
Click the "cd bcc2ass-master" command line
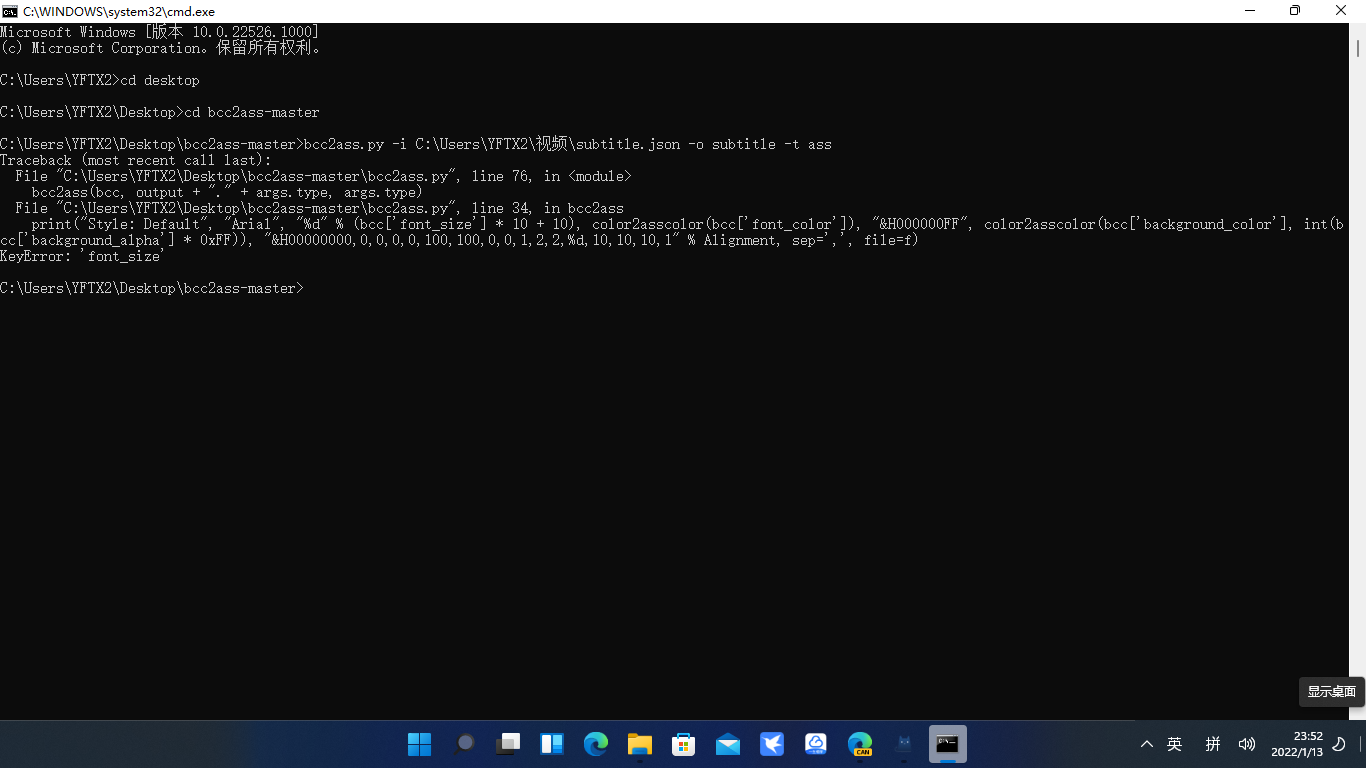[x=160, y=112]
